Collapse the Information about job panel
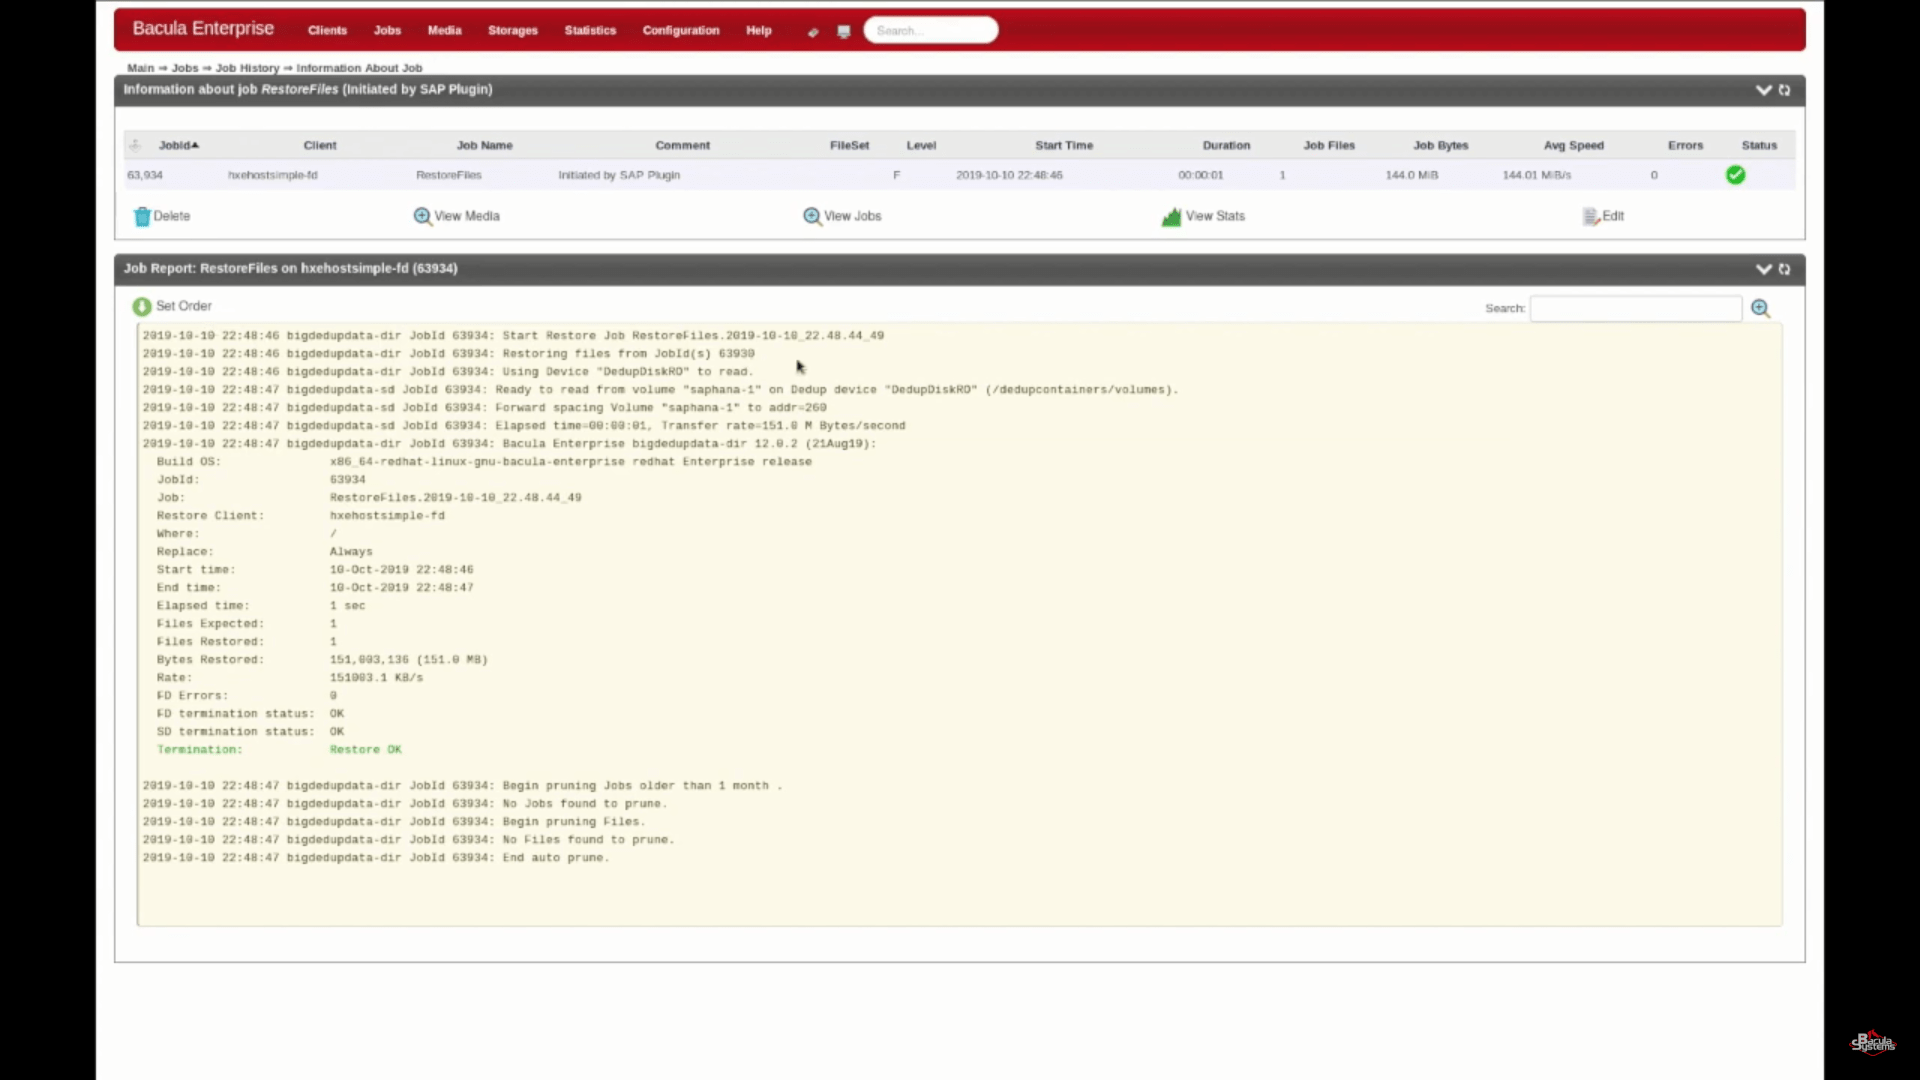Screen dimensions: 1920x1080 coord(1763,90)
